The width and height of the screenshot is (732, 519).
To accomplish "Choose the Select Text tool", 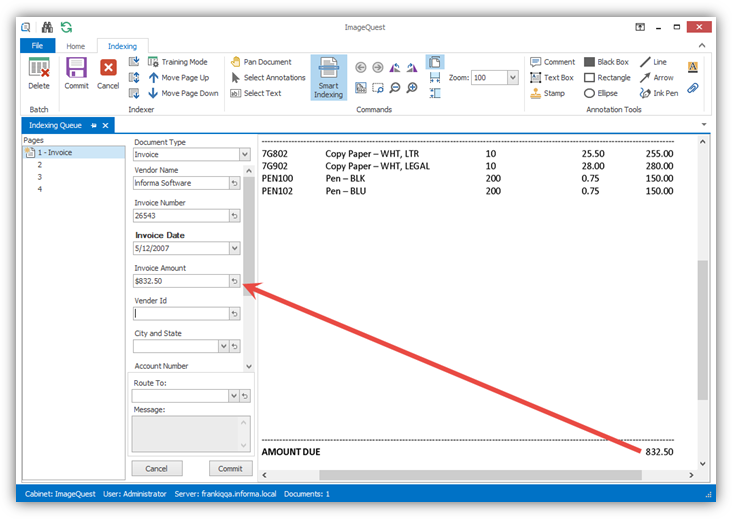I will click(256, 93).
